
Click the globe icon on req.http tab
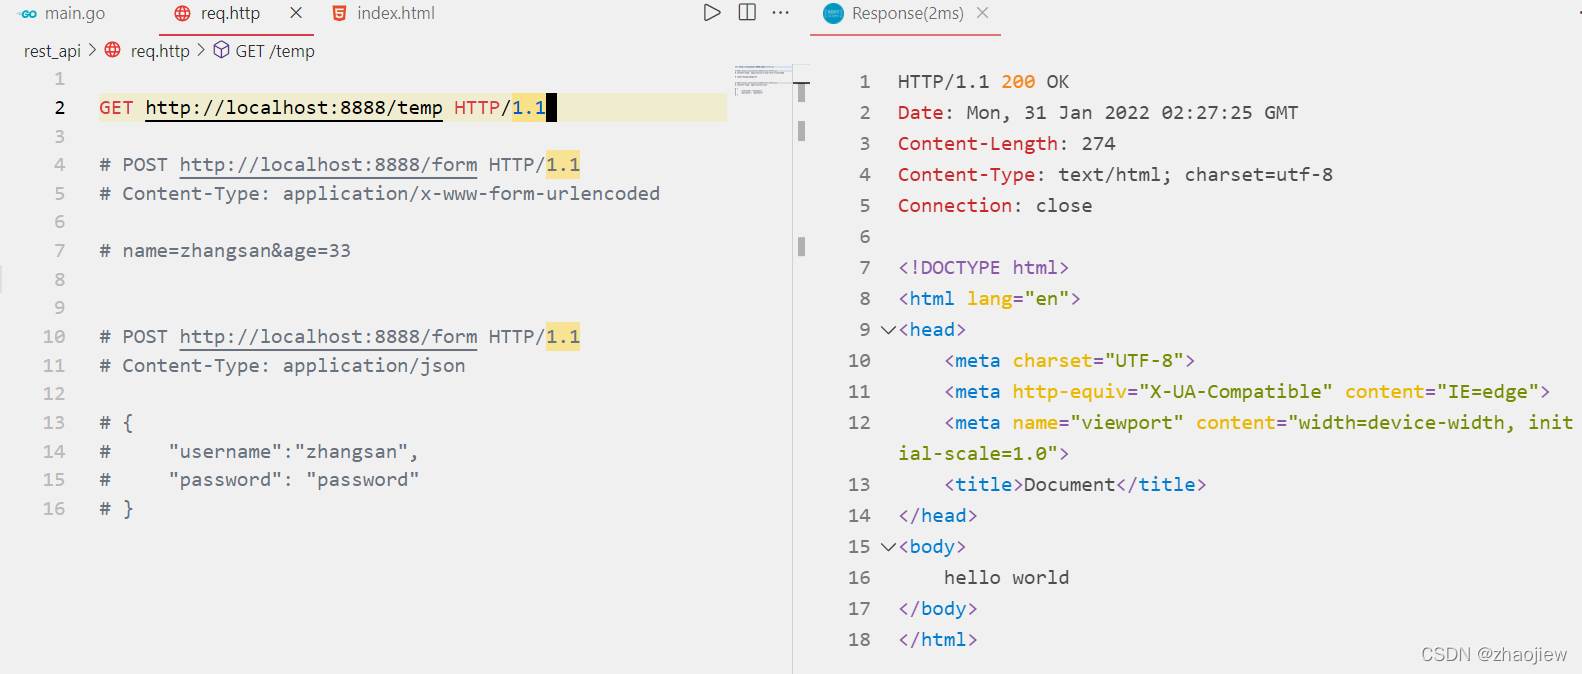point(182,14)
